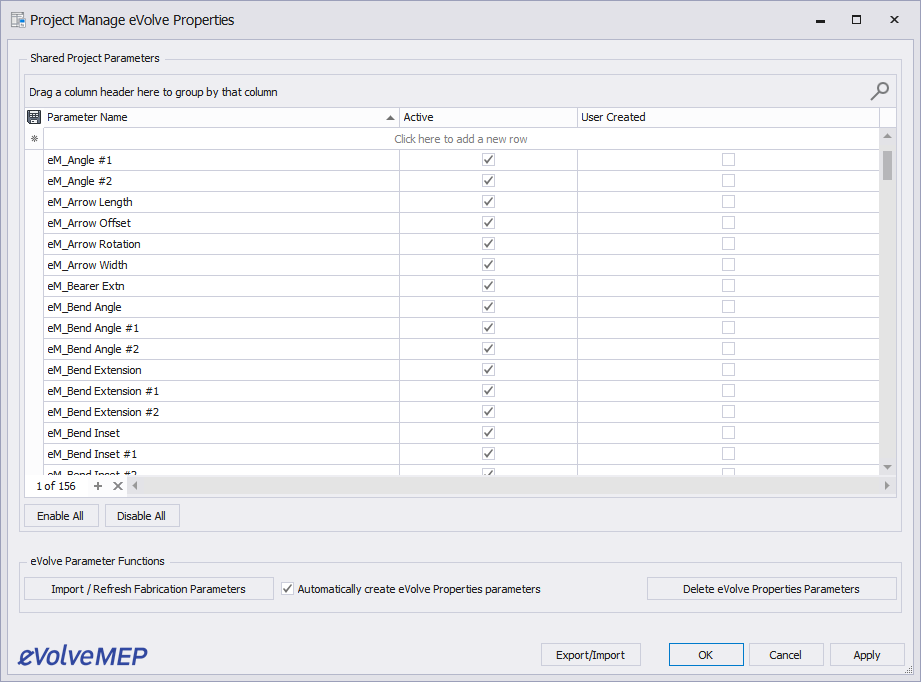The width and height of the screenshot is (921, 682).
Task: Maximize the eVolve Properties window
Action: click(856, 20)
